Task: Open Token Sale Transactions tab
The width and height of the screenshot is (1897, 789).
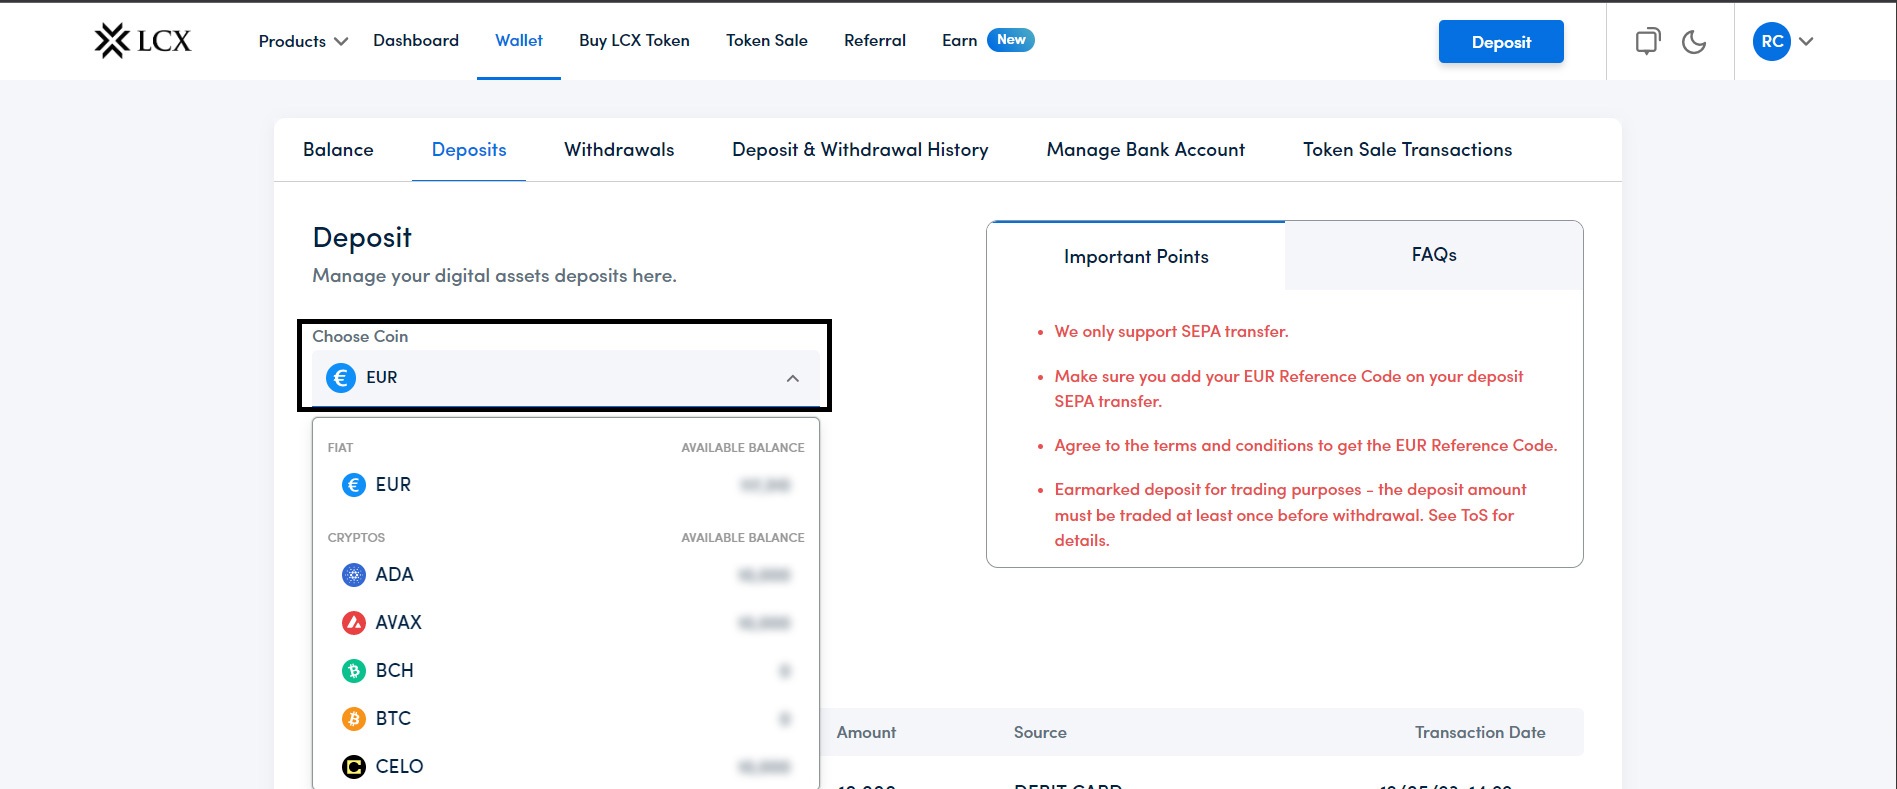Action: pyautogui.click(x=1407, y=150)
